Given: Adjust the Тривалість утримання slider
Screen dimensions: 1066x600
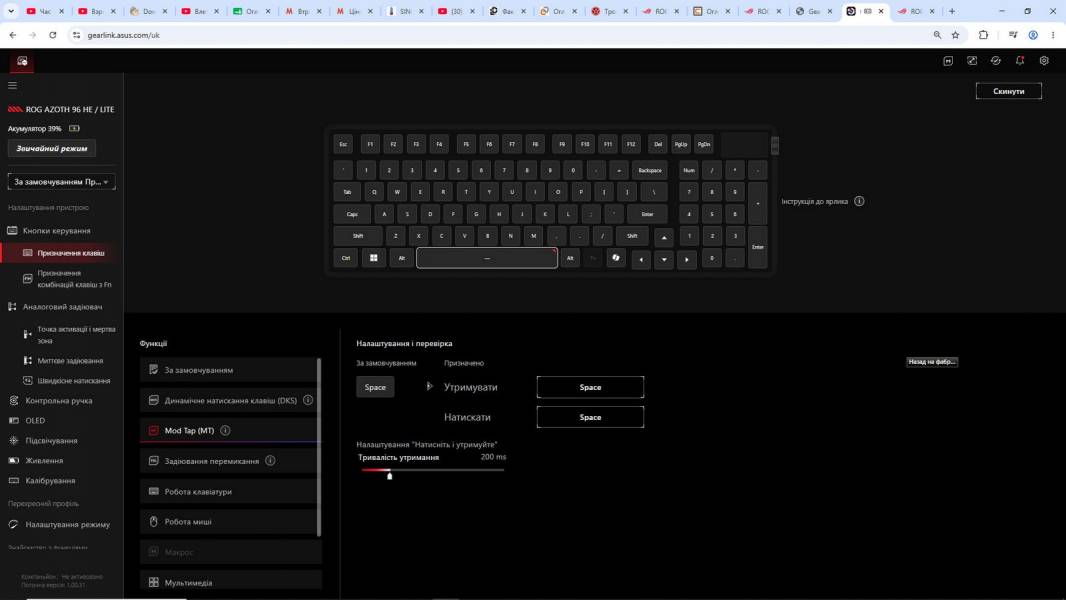Looking at the screenshot, I should click(x=390, y=475).
